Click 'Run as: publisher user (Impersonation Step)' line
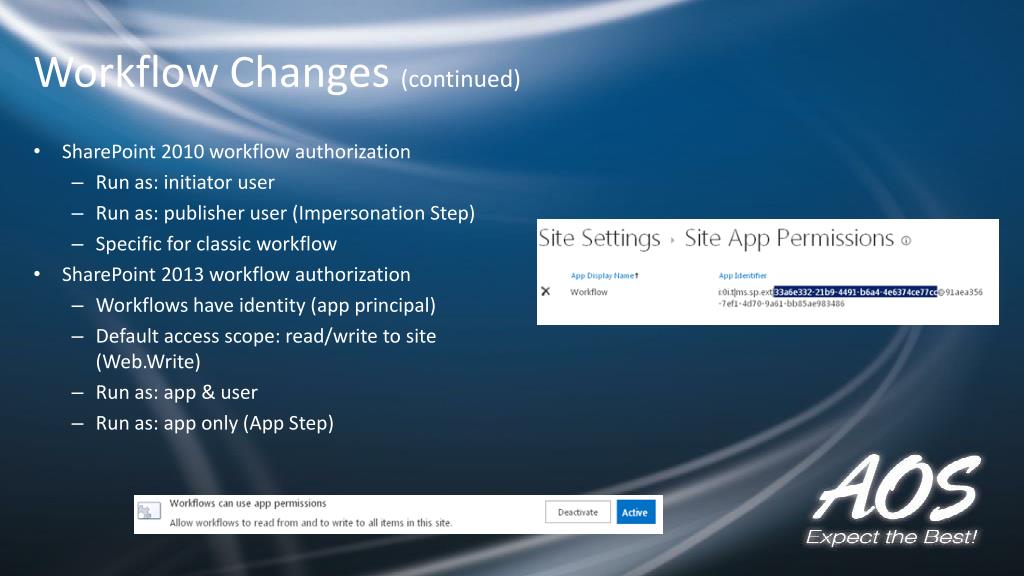 coord(285,213)
